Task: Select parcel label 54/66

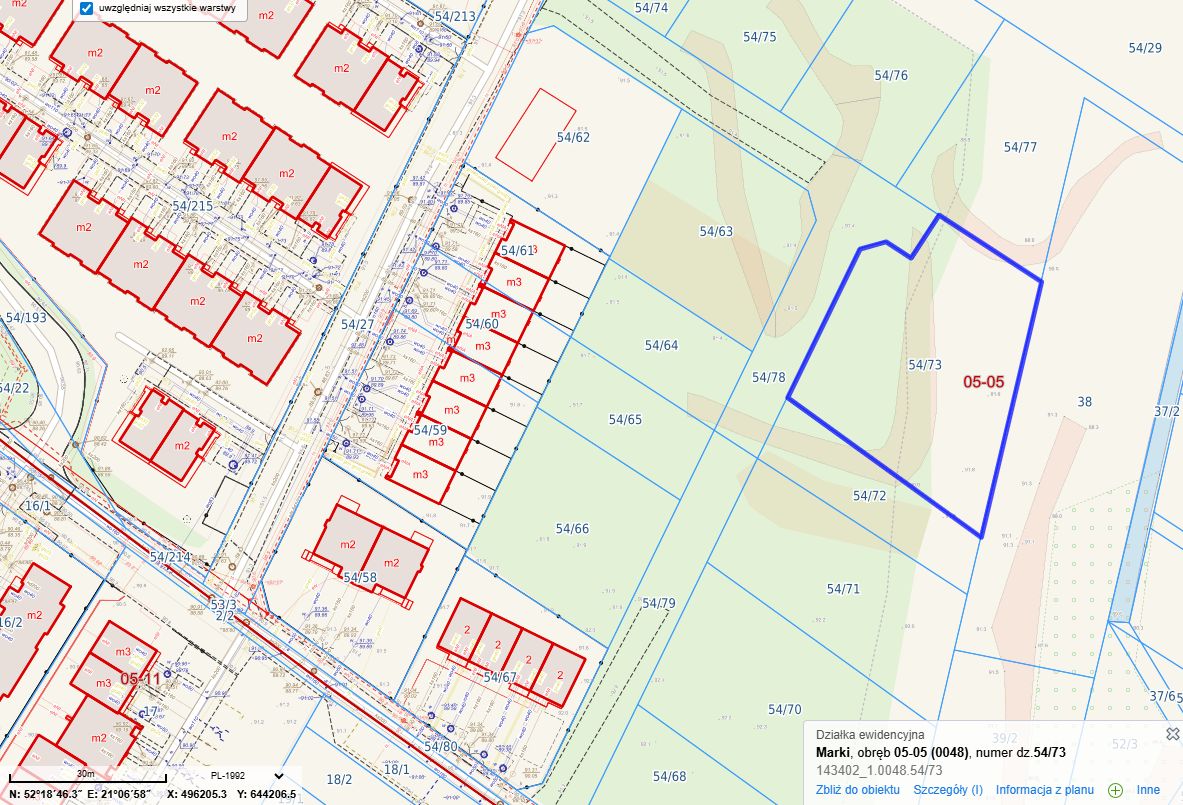Action: point(572,529)
